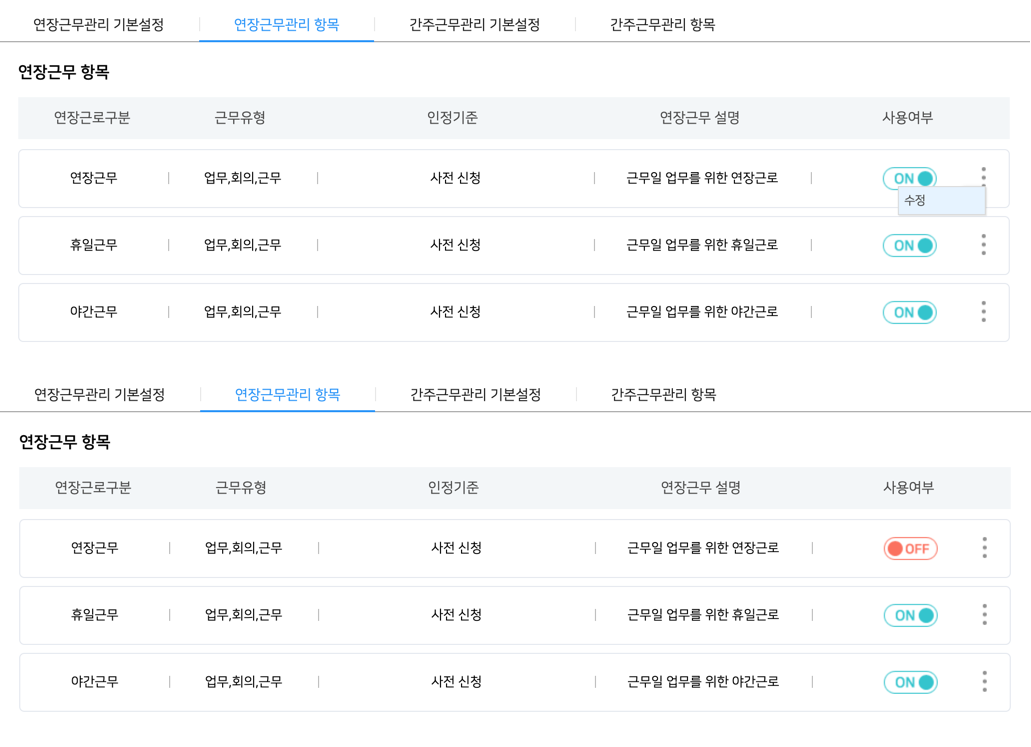Toggle 야간근무 switch in the upper list
This screenshot has height=747, width=1031.
point(909,313)
